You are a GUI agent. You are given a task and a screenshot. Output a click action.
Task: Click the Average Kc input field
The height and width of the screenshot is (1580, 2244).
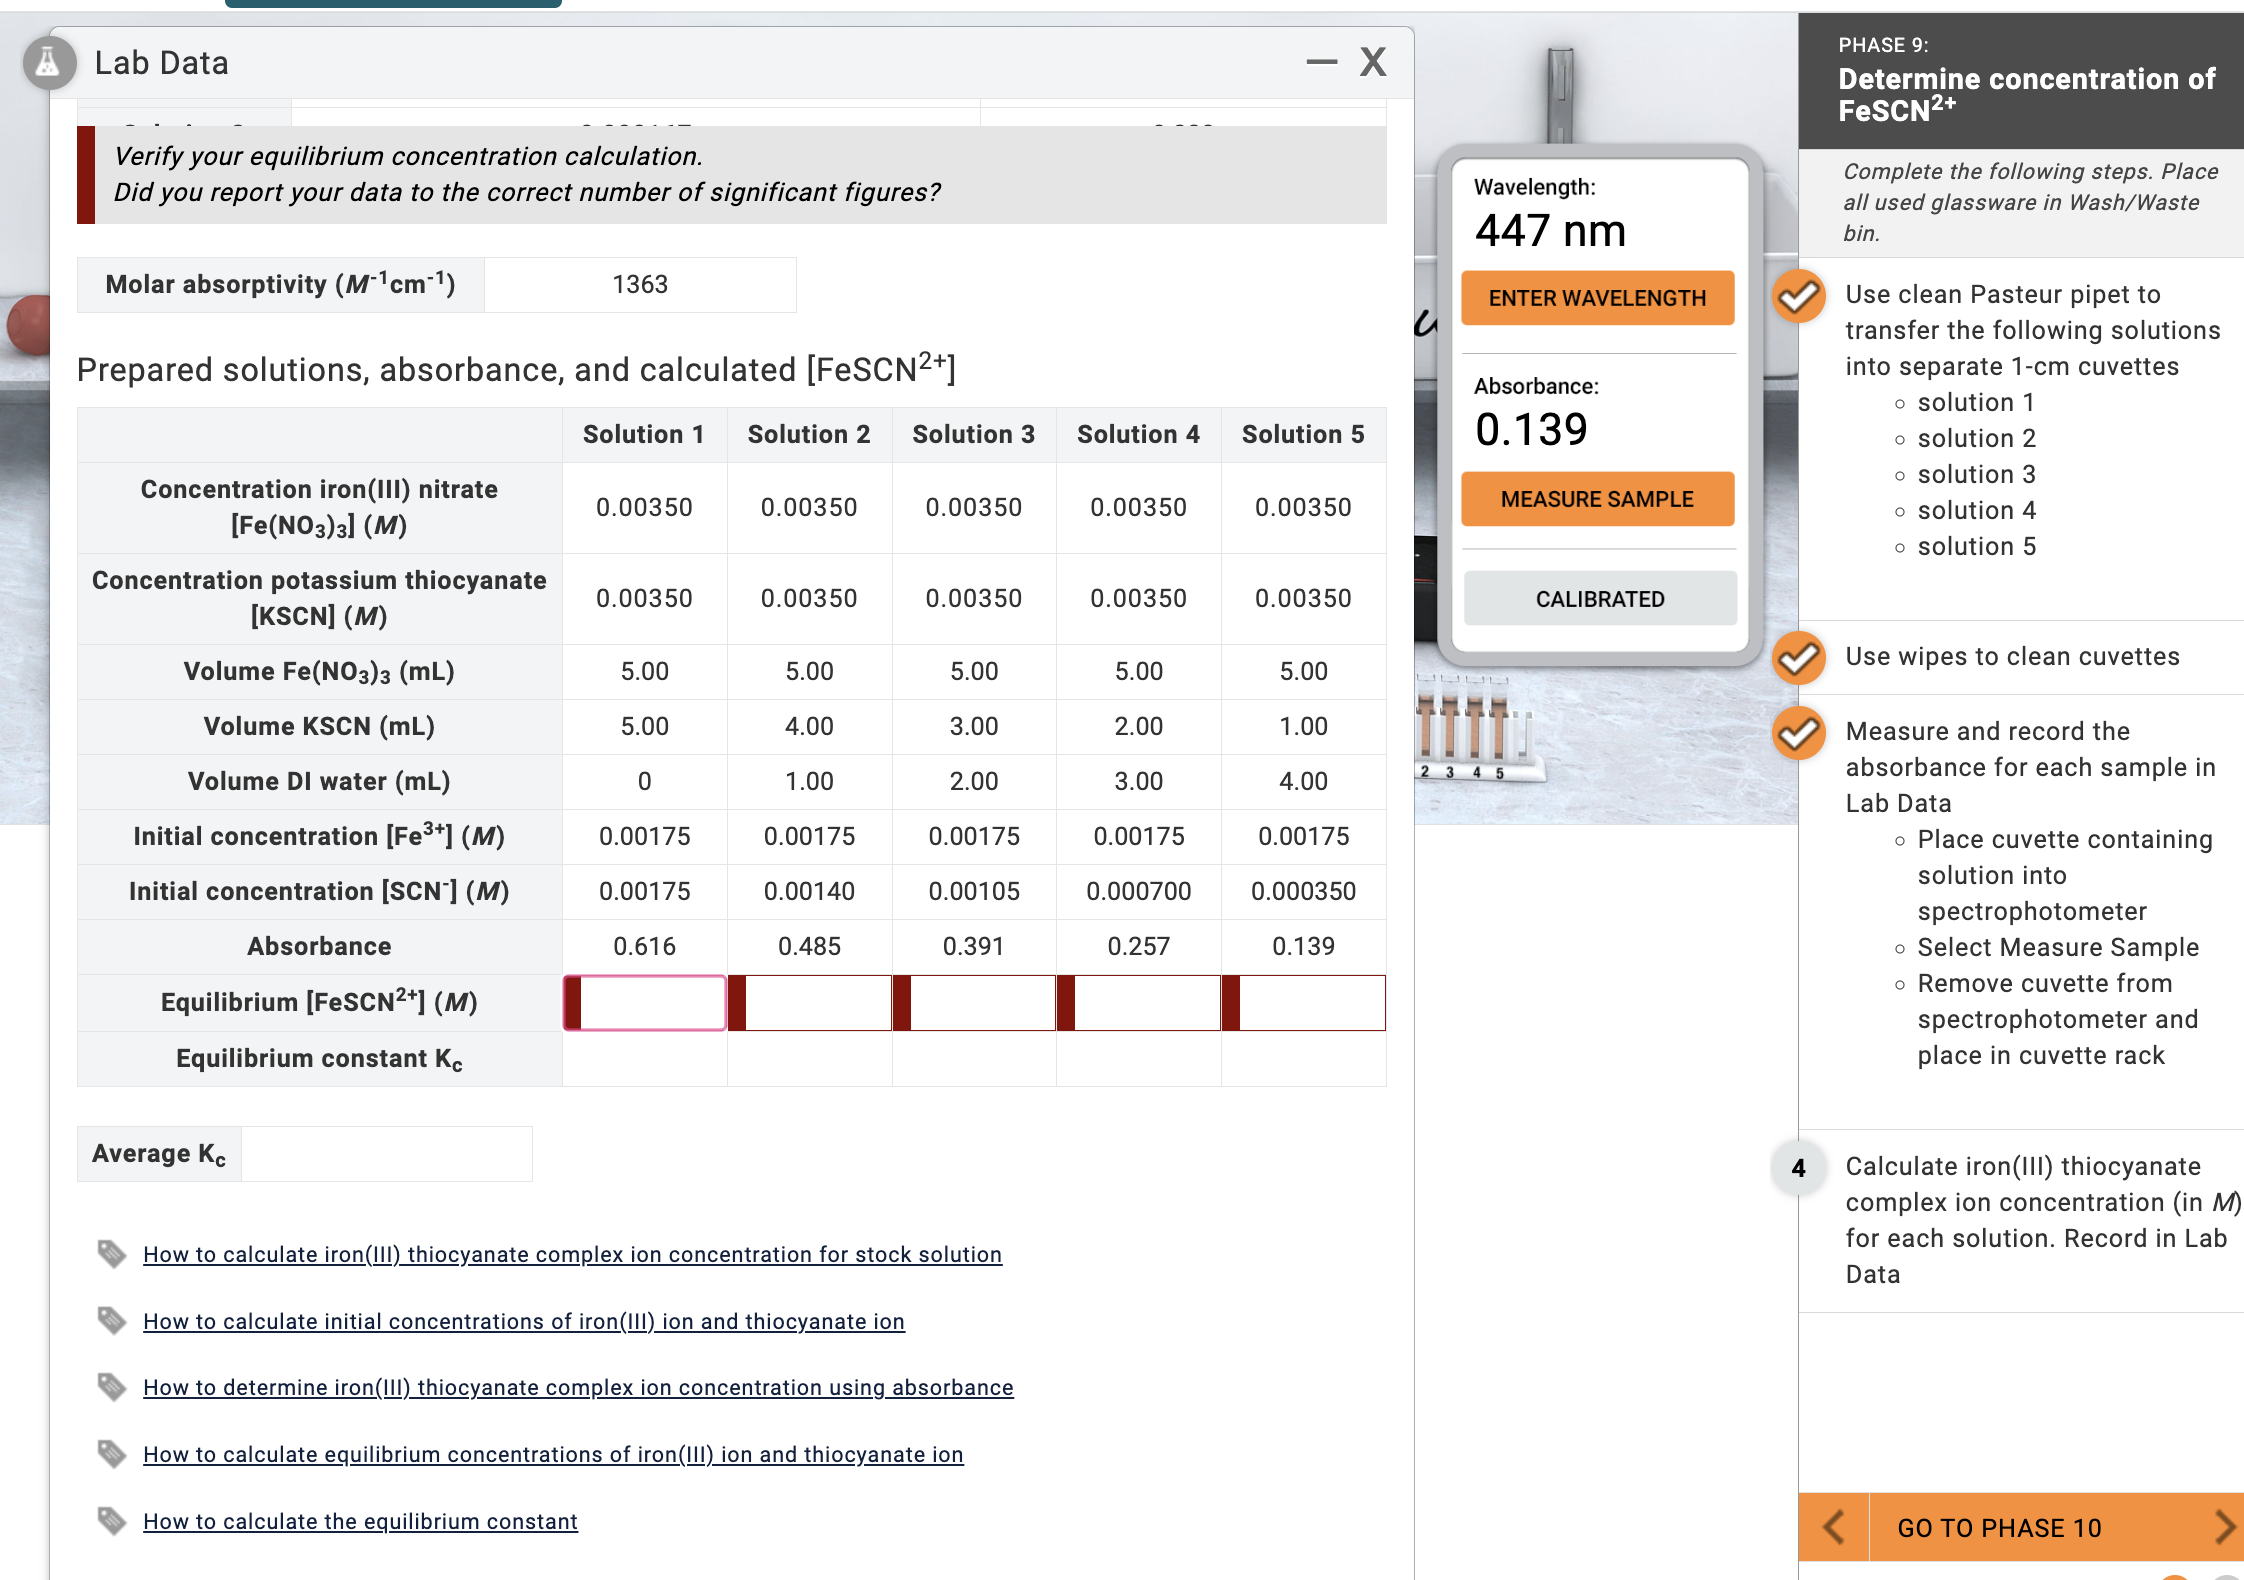[x=387, y=1153]
